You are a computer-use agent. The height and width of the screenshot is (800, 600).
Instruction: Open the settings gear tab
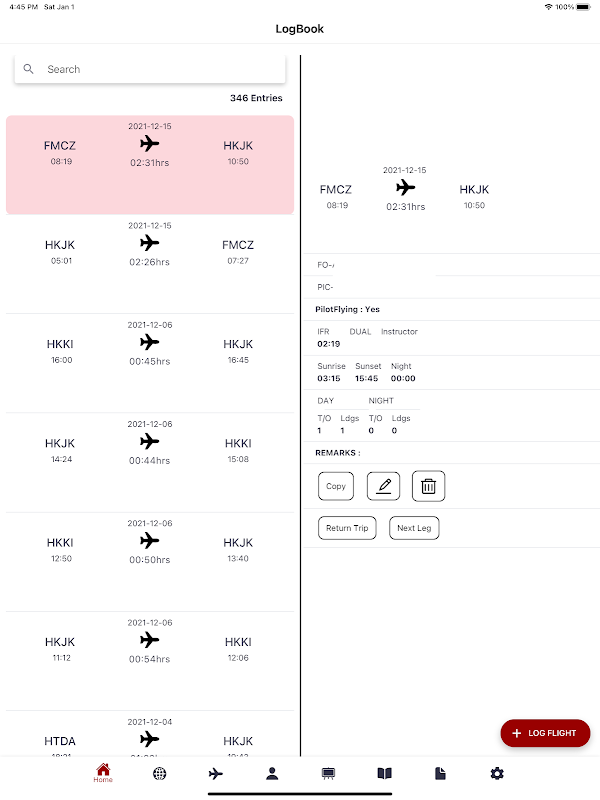[x=497, y=774]
